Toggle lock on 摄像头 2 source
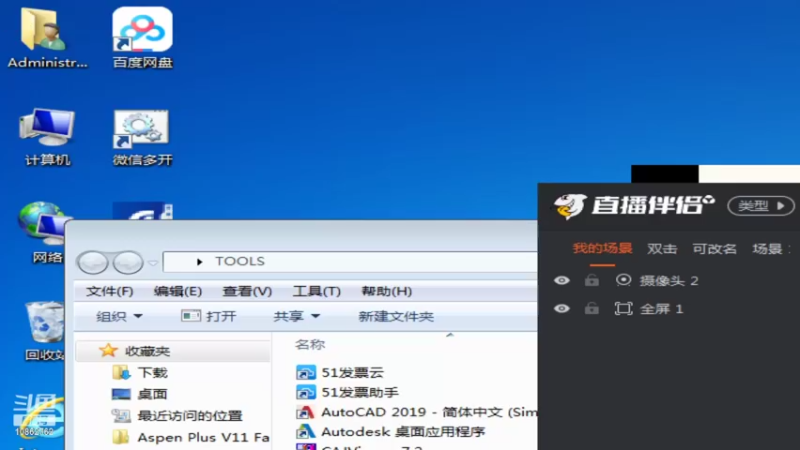The width and height of the screenshot is (800, 450). 592,280
